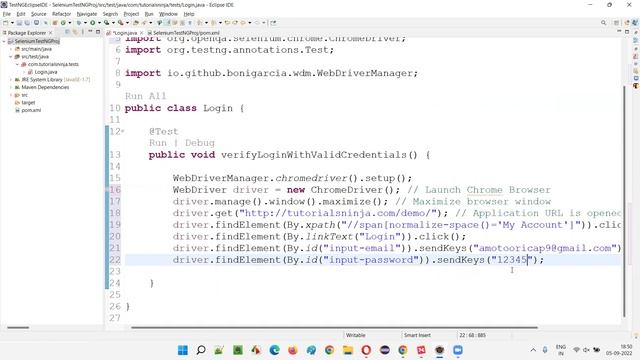Open Zoom from the taskbar
Viewport: 640px width, 360px height.
click(458, 350)
